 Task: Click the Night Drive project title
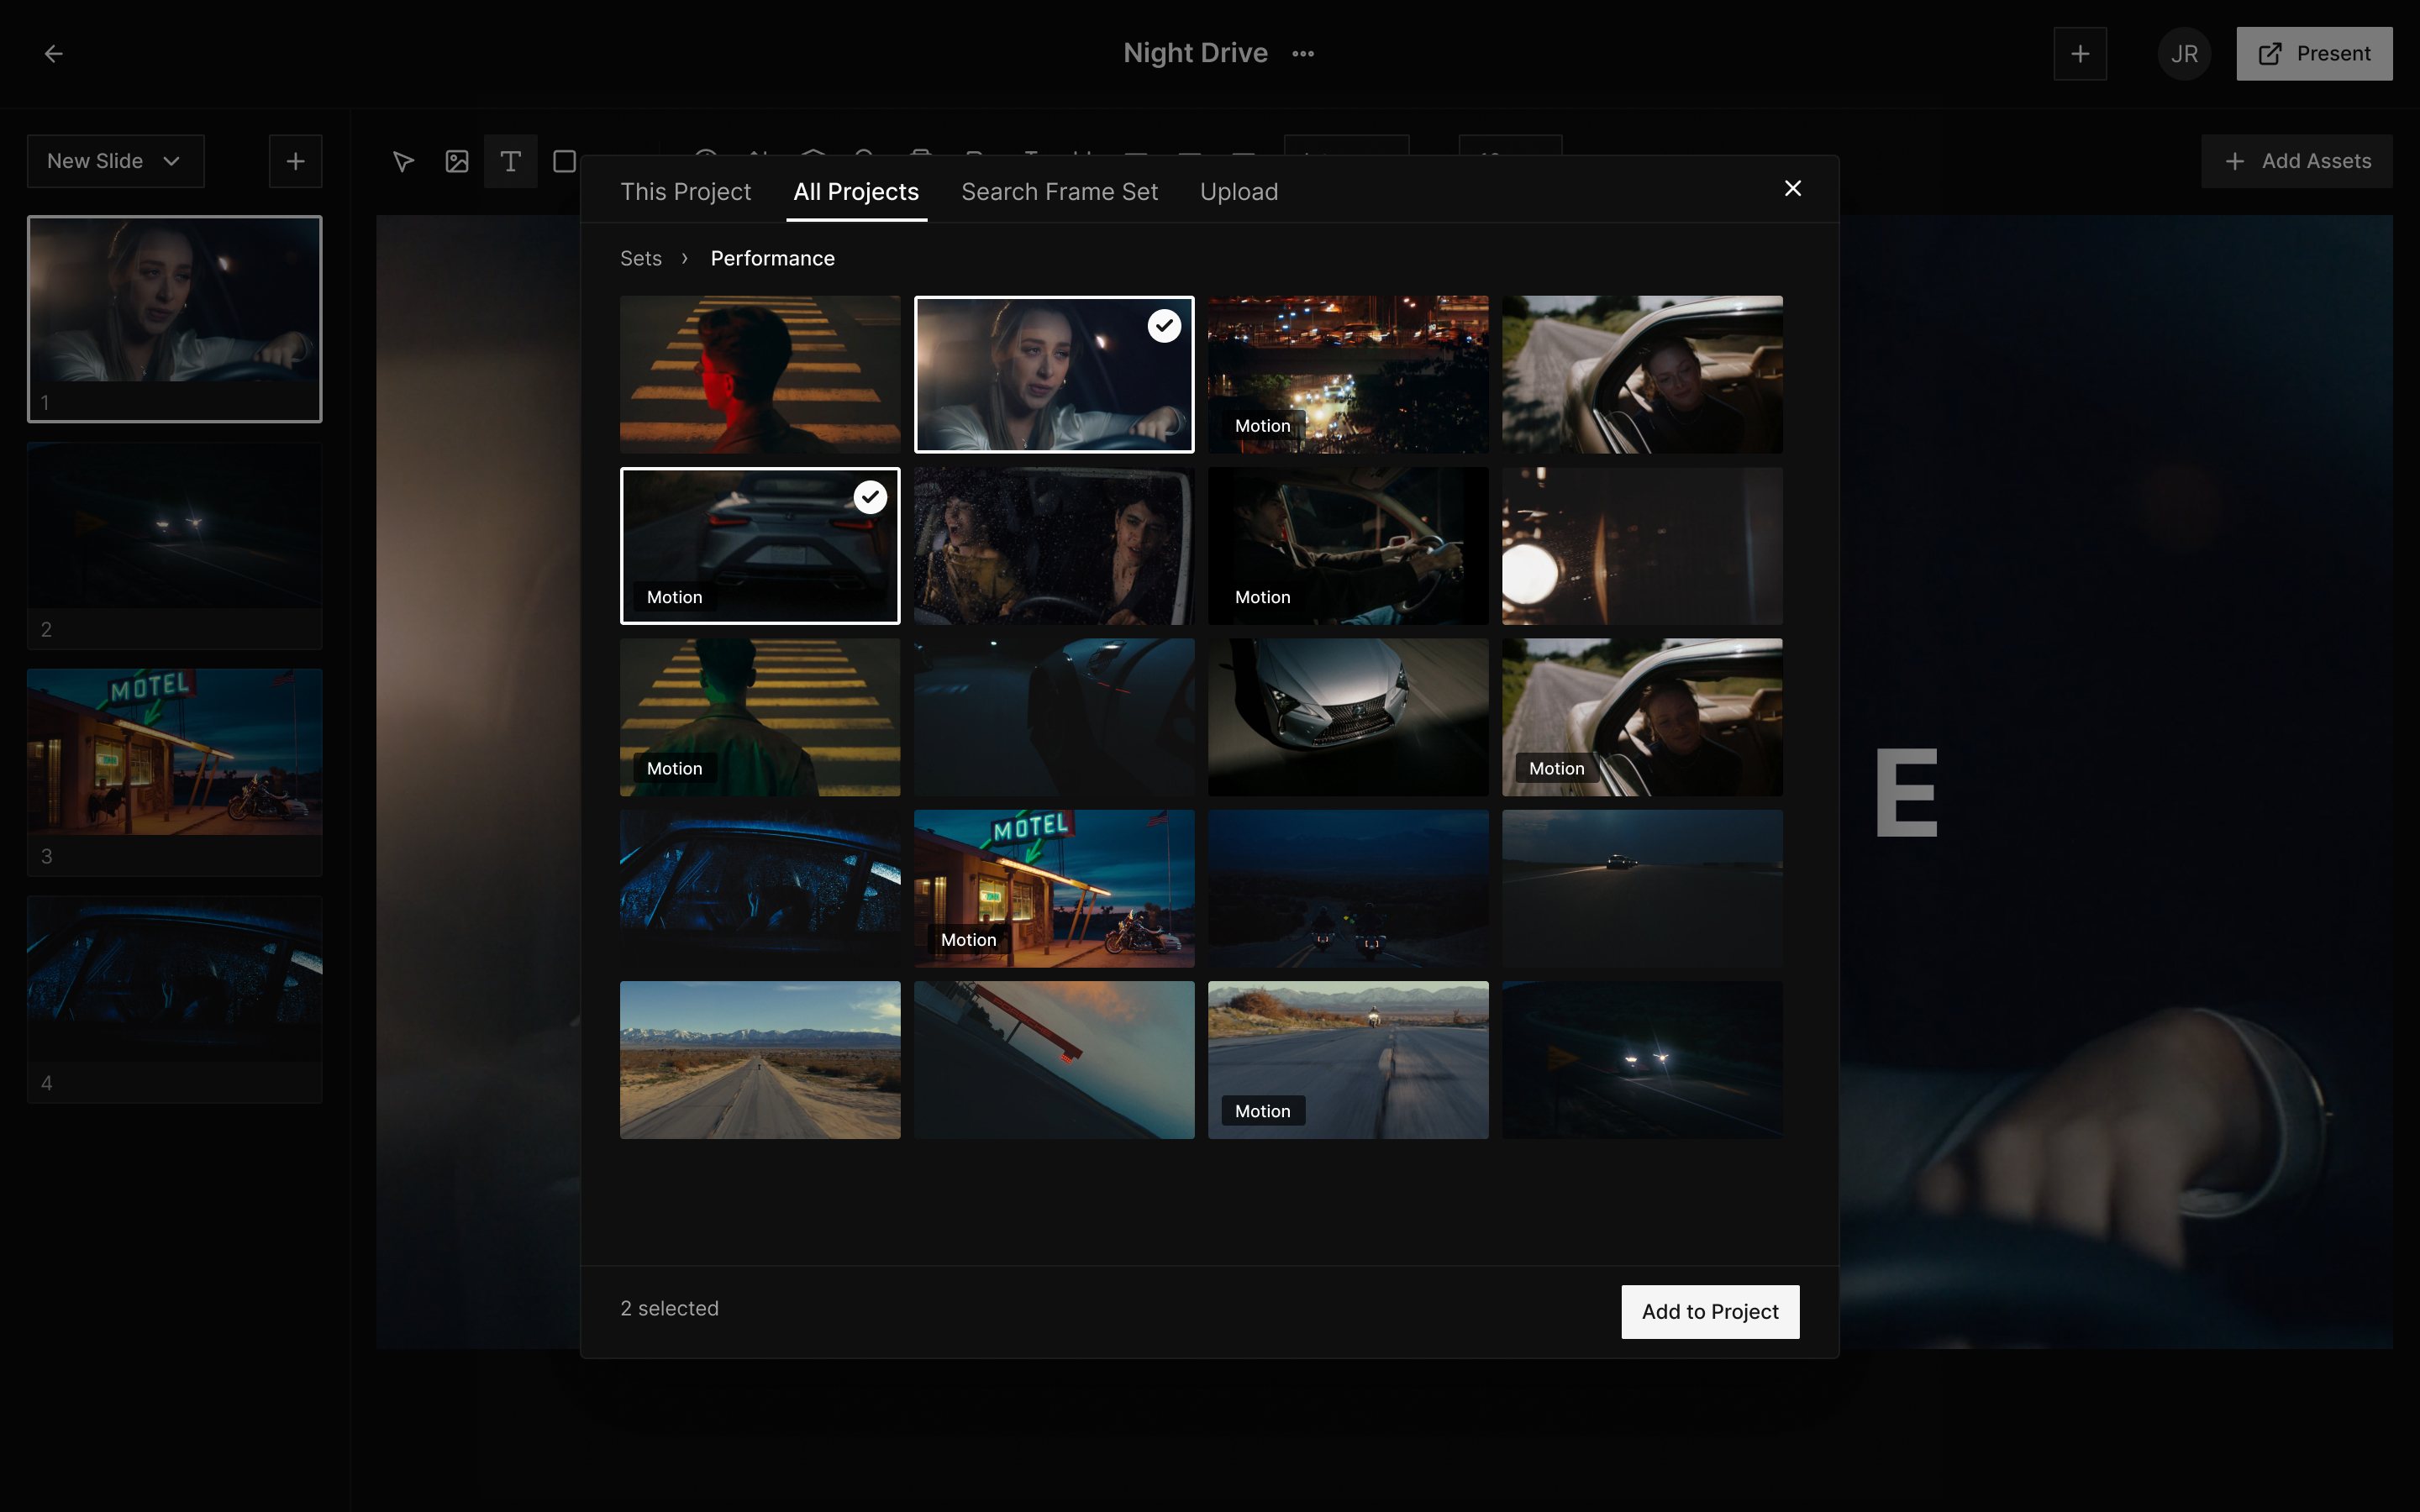coord(1195,53)
